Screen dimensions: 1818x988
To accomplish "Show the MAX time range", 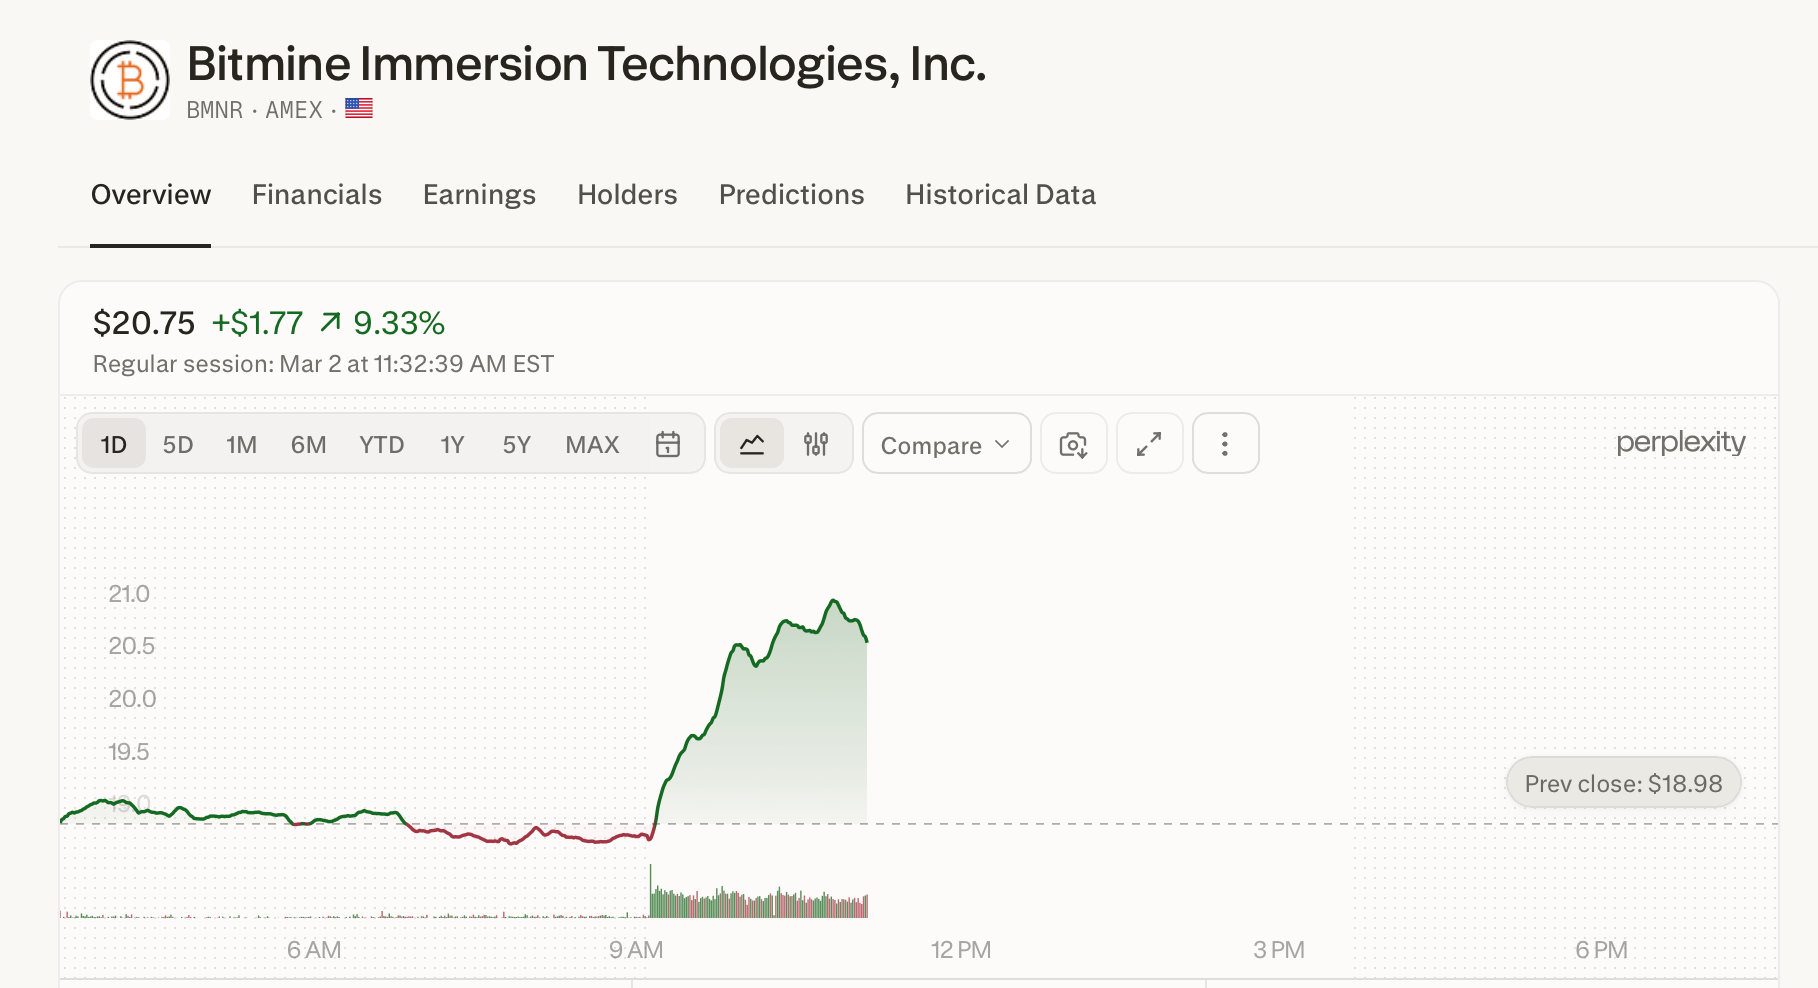I will tap(592, 444).
